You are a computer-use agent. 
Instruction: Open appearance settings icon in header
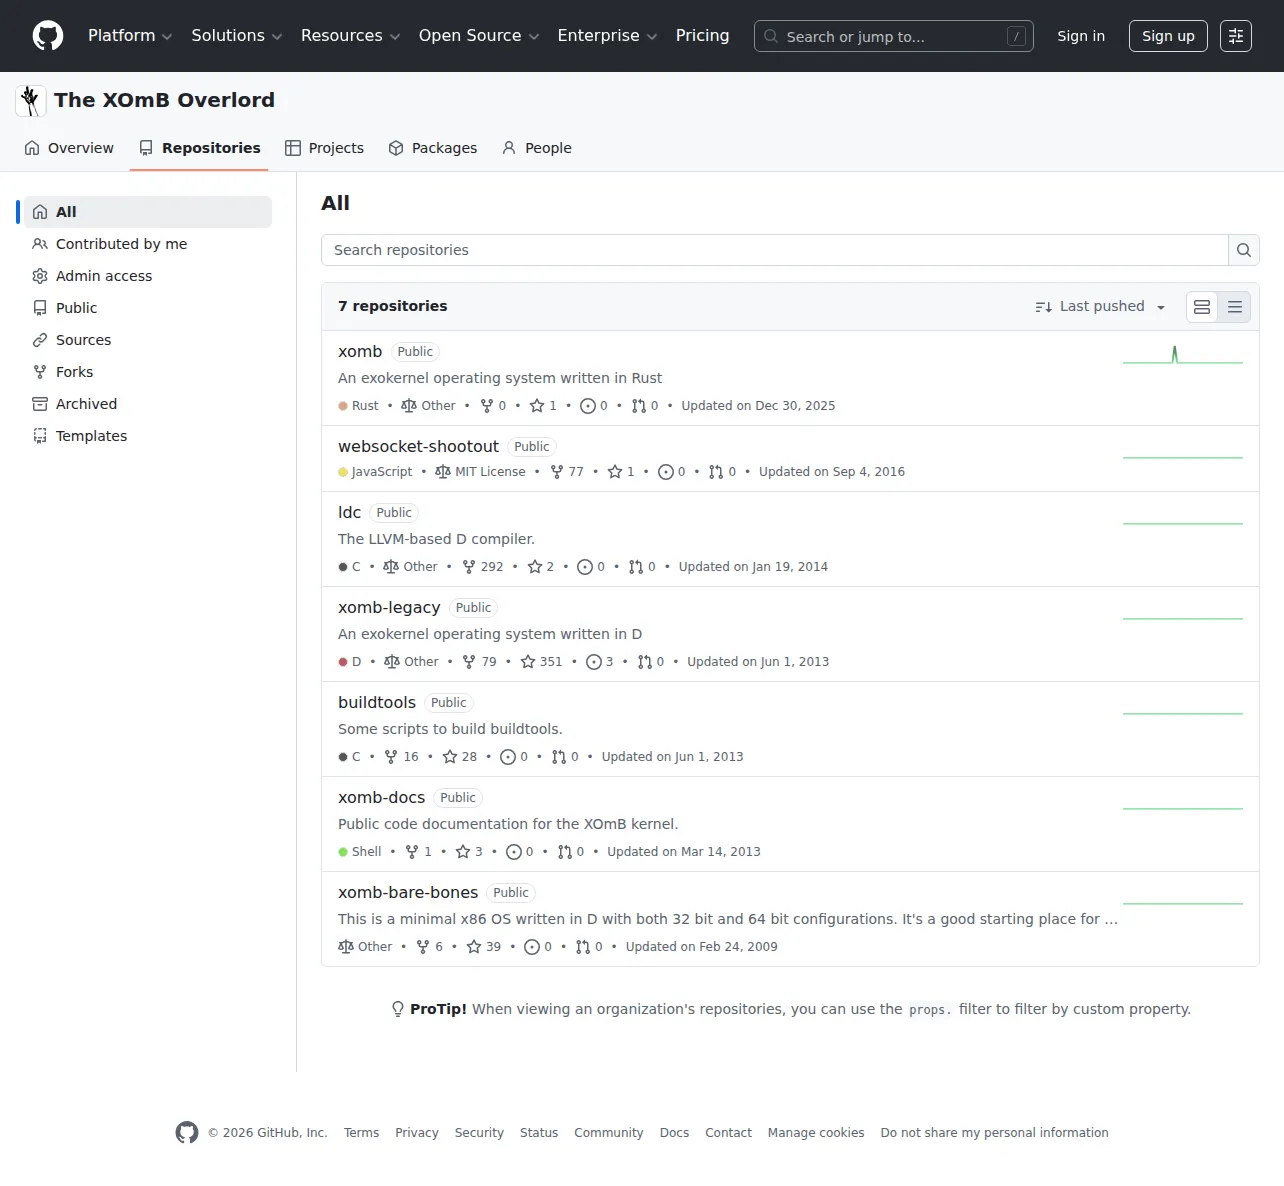pos(1236,36)
